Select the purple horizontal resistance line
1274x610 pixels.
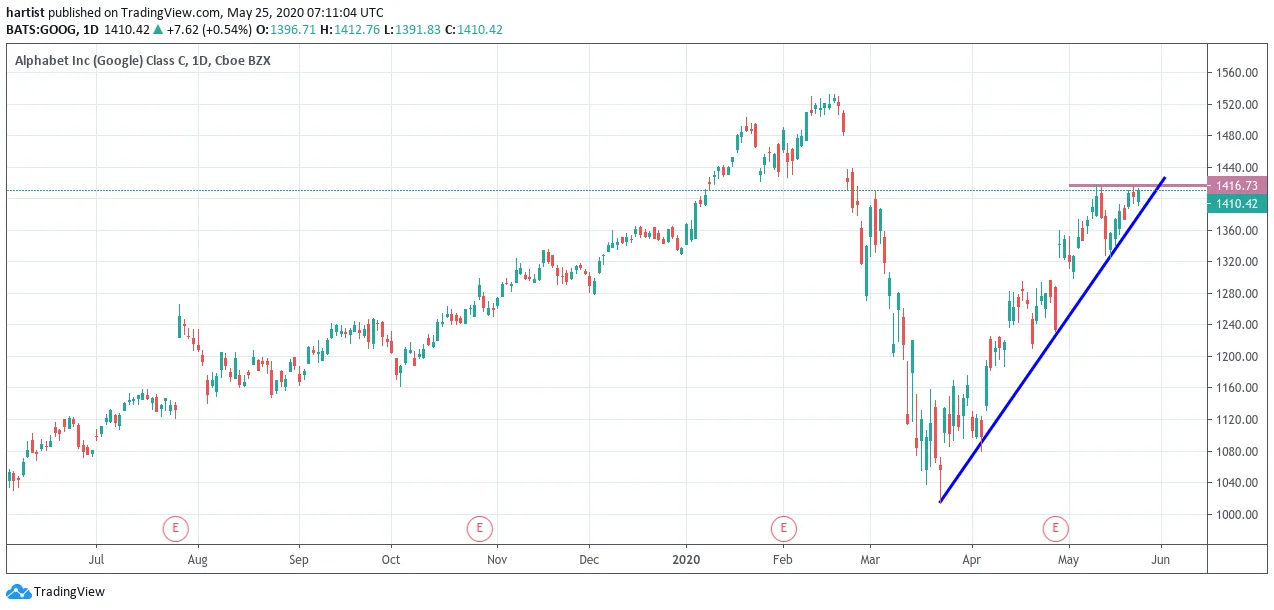(1137, 185)
